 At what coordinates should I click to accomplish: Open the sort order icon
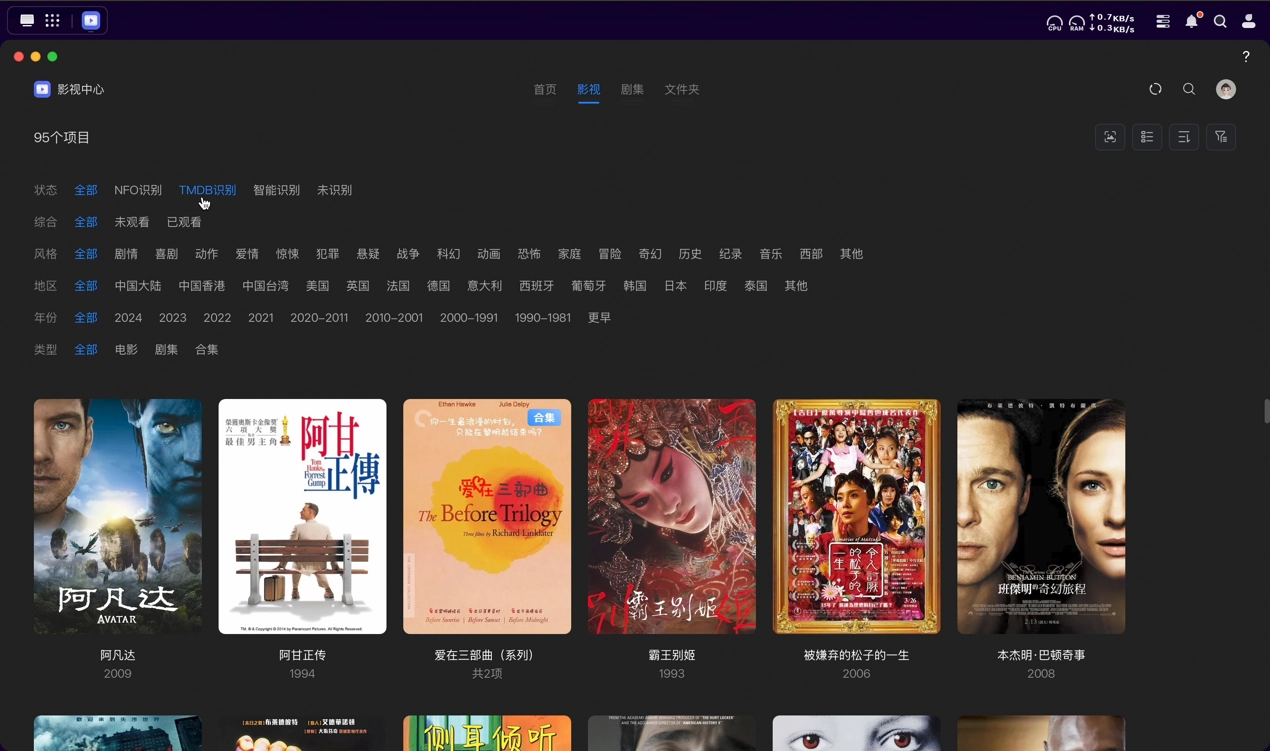click(x=1184, y=137)
